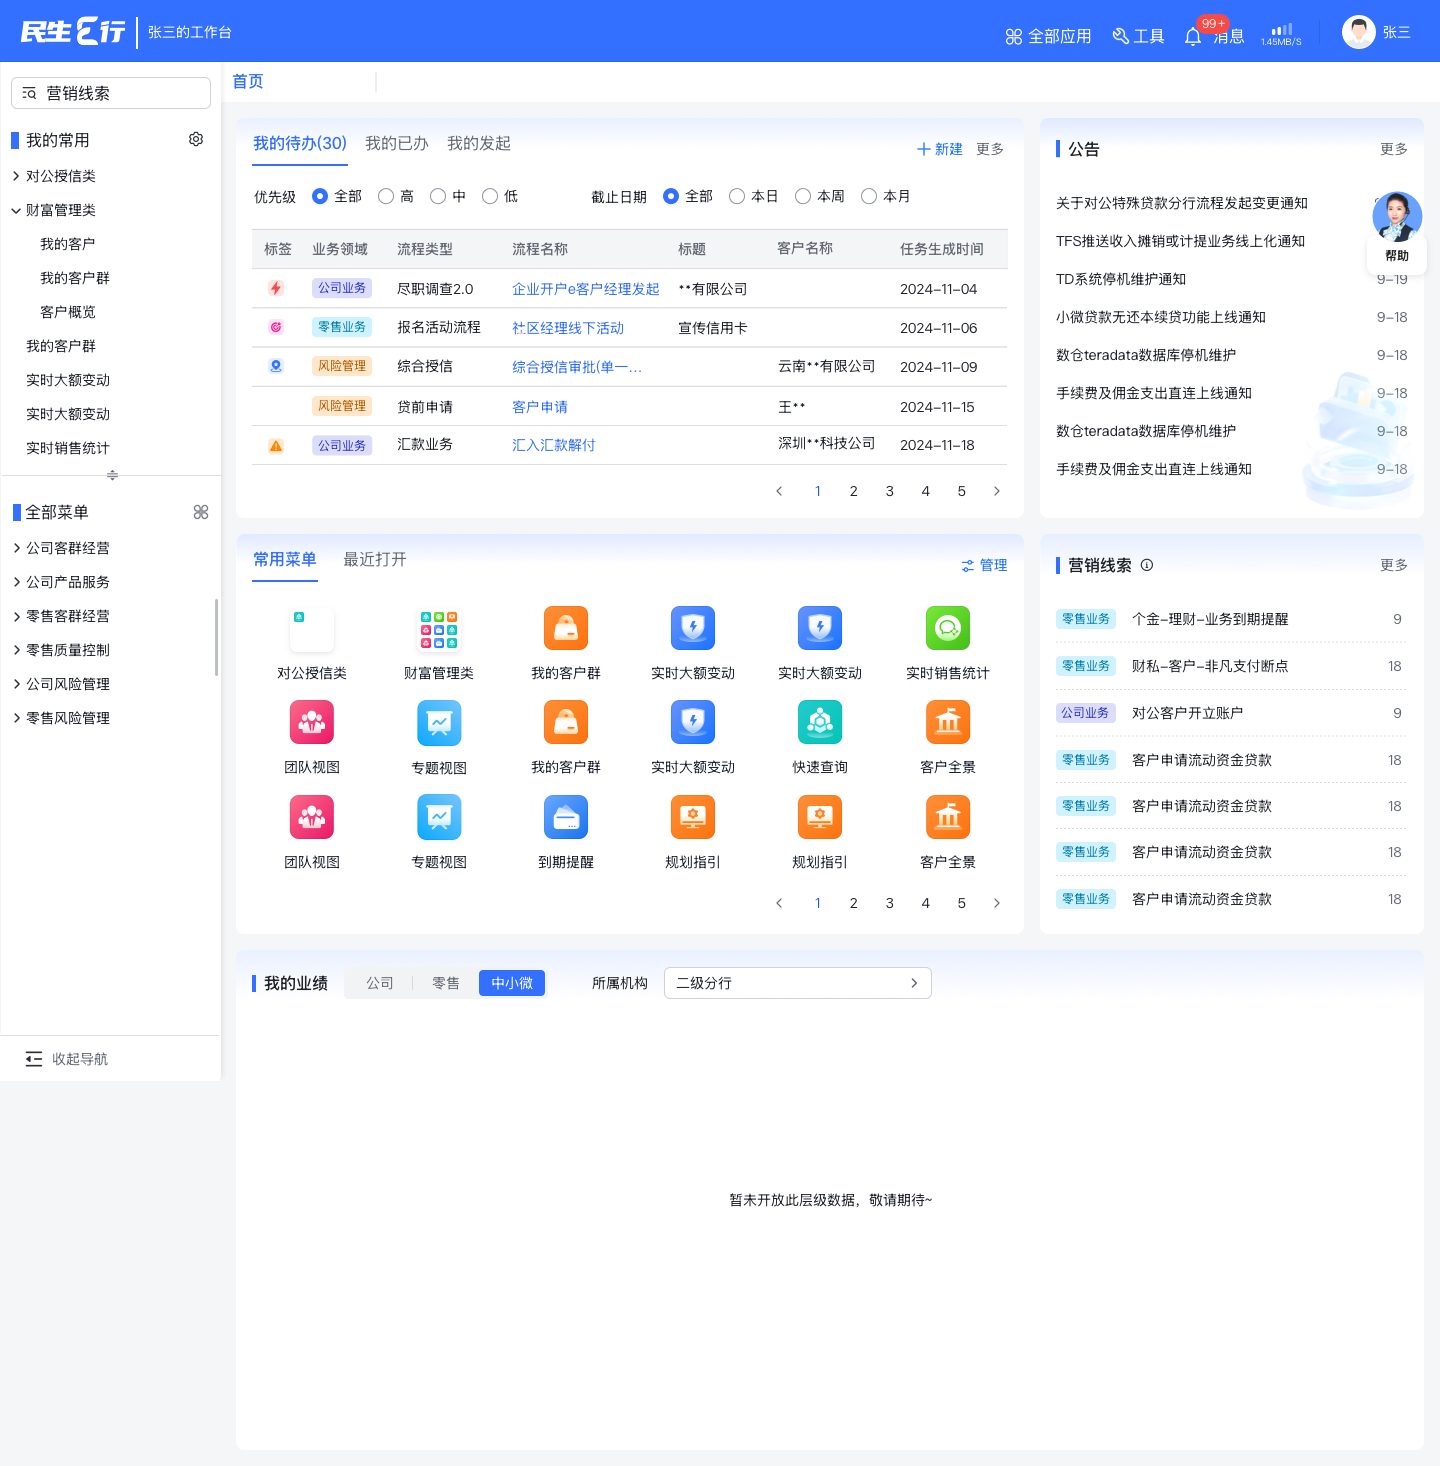Open 实时销售统计 green shortcut icon
1440x1466 pixels.
[x=948, y=629]
